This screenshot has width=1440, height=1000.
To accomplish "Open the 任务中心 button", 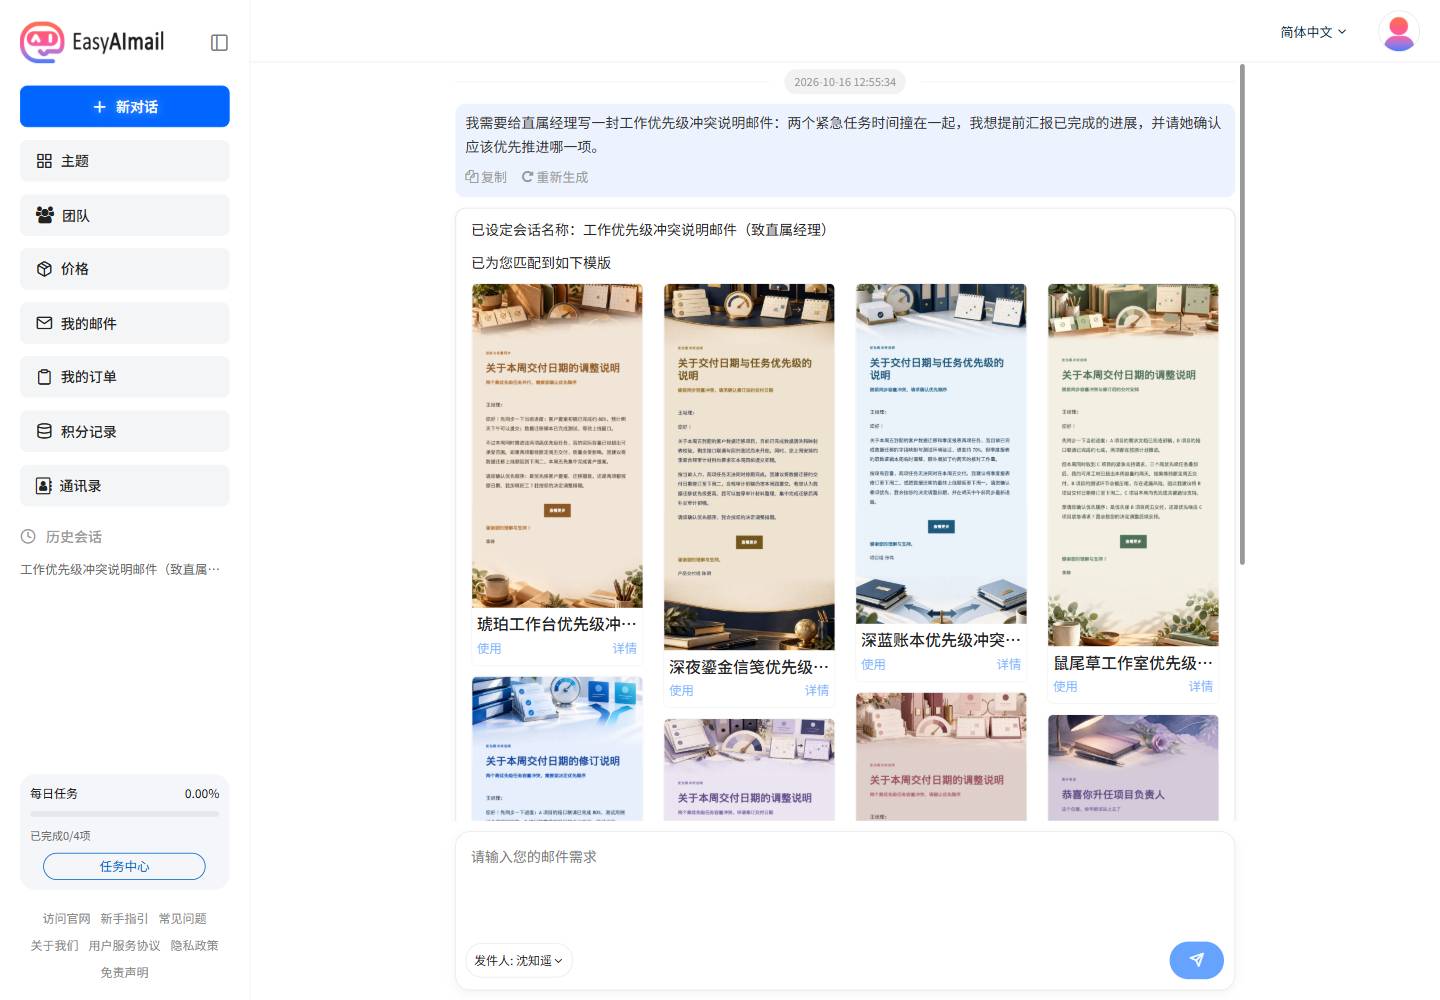I will point(124,866).
